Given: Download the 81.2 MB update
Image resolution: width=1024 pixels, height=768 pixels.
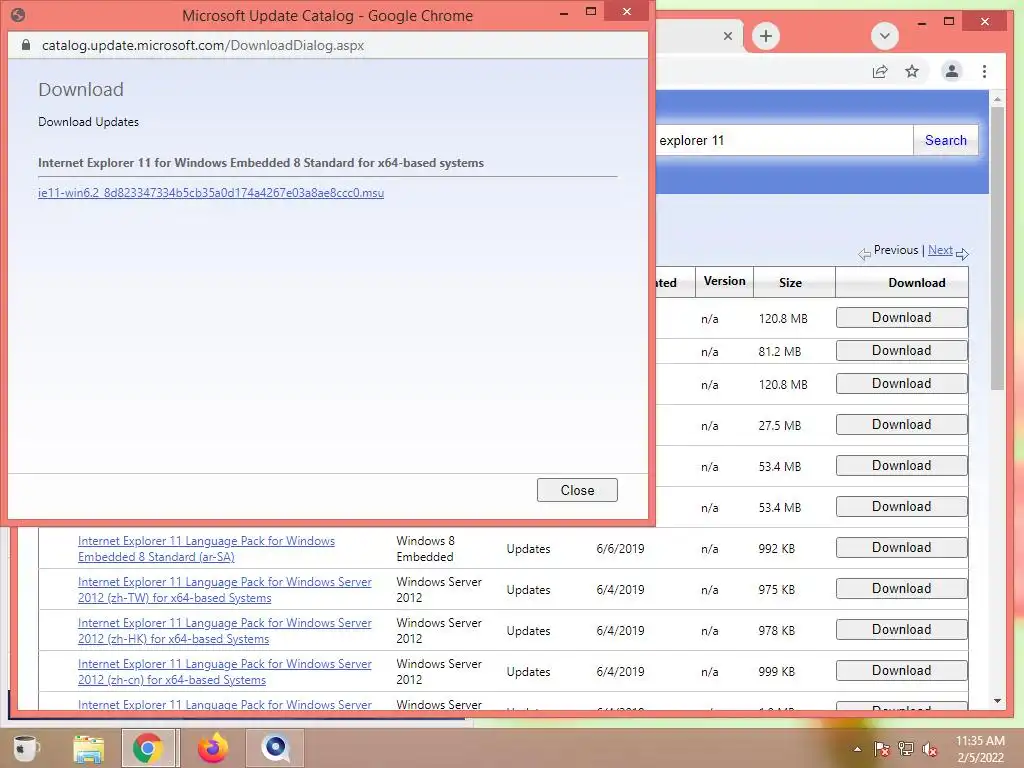Looking at the screenshot, I should click(901, 351).
